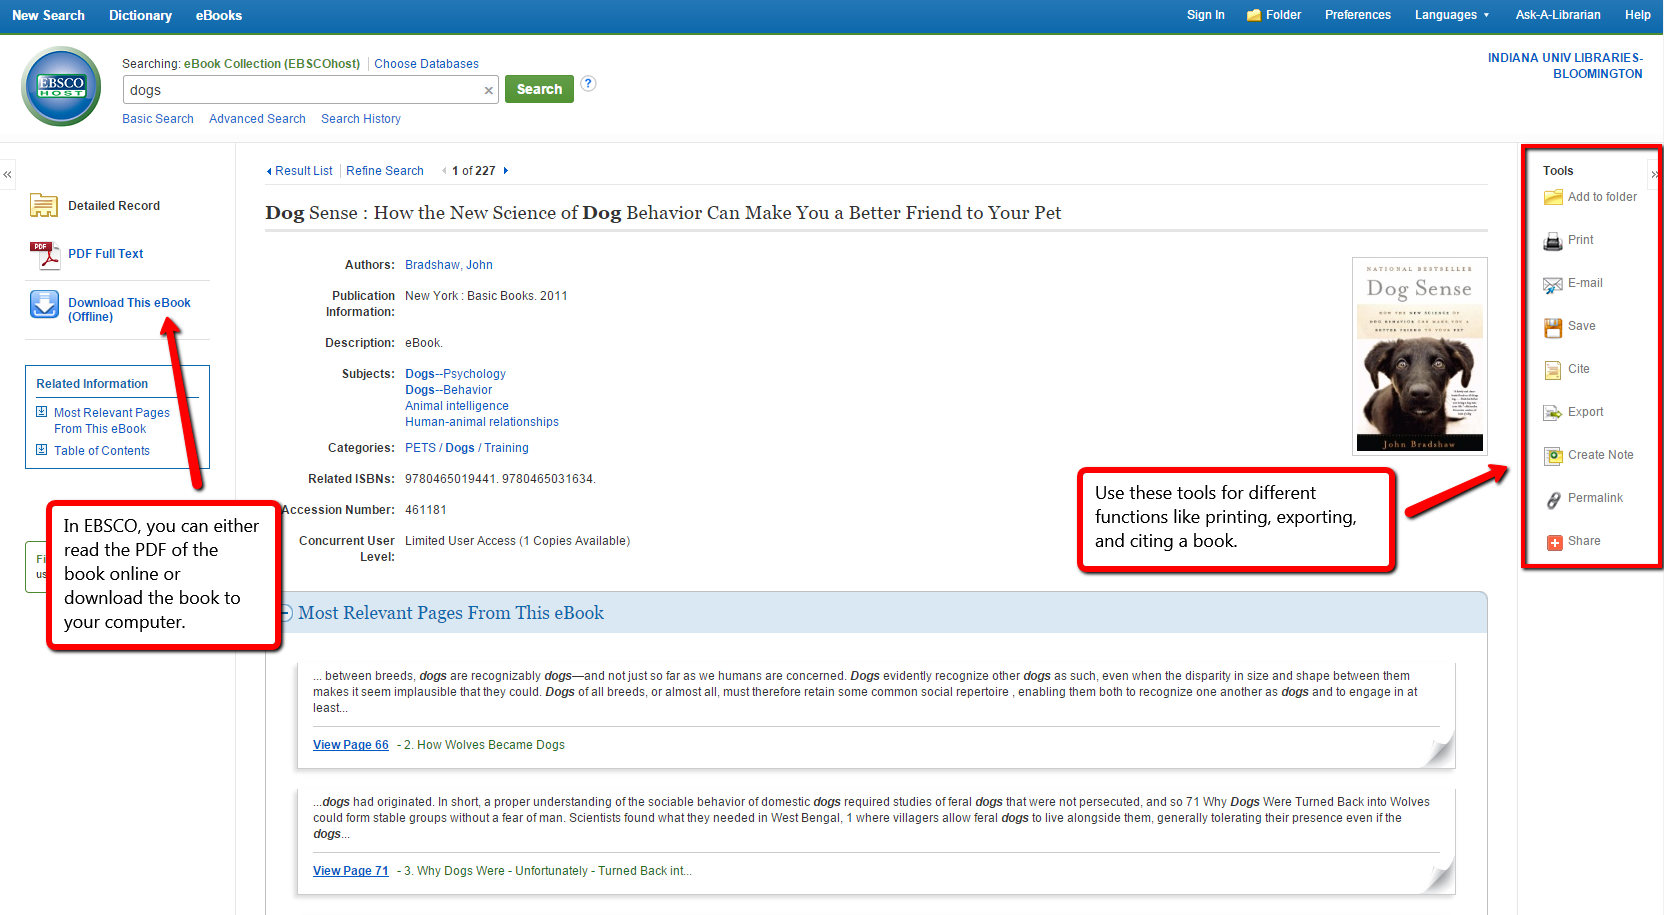
Task: Open Dictionary in top menu
Action: point(140,15)
